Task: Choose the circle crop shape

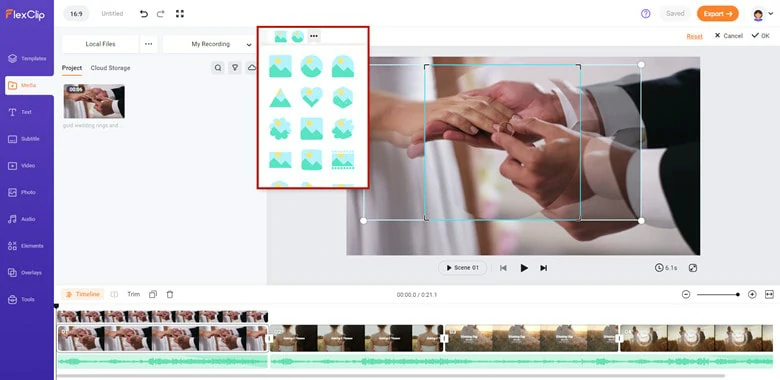Action: (x=311, y=66)
